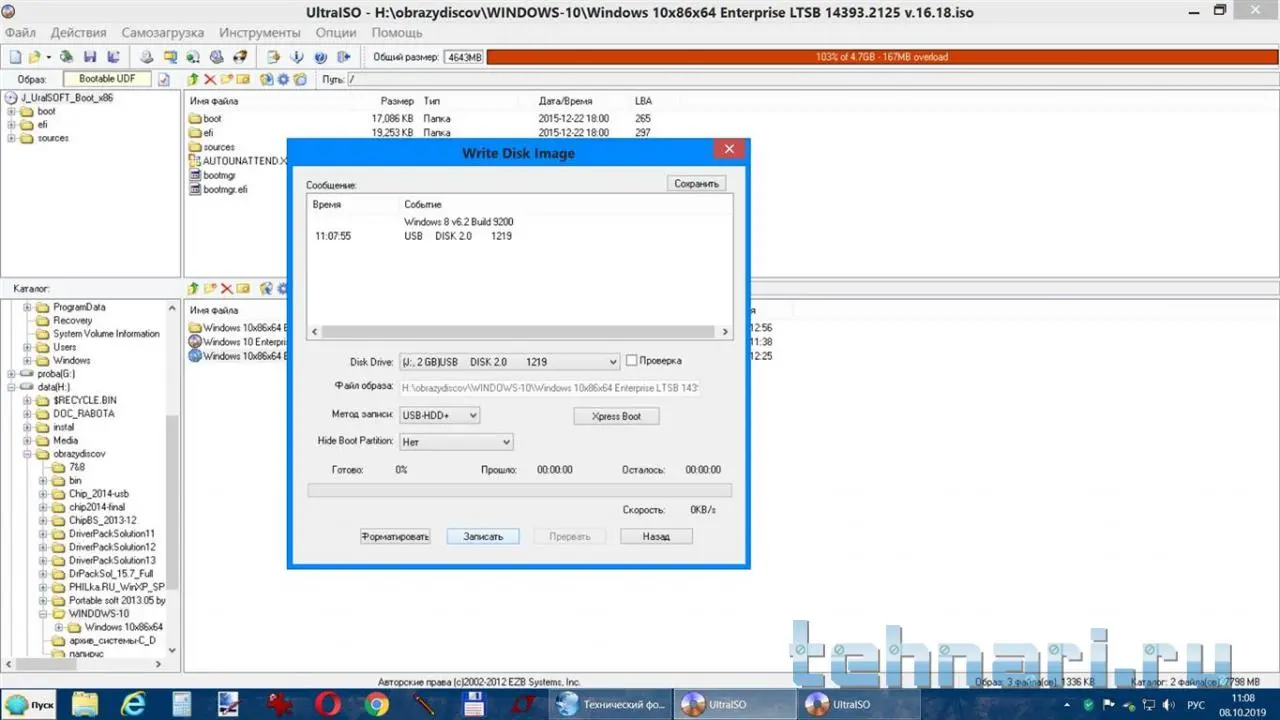Open the Самозагрузка menu
This screenshot has width=1280, height=720.
[x=163, y=33]
